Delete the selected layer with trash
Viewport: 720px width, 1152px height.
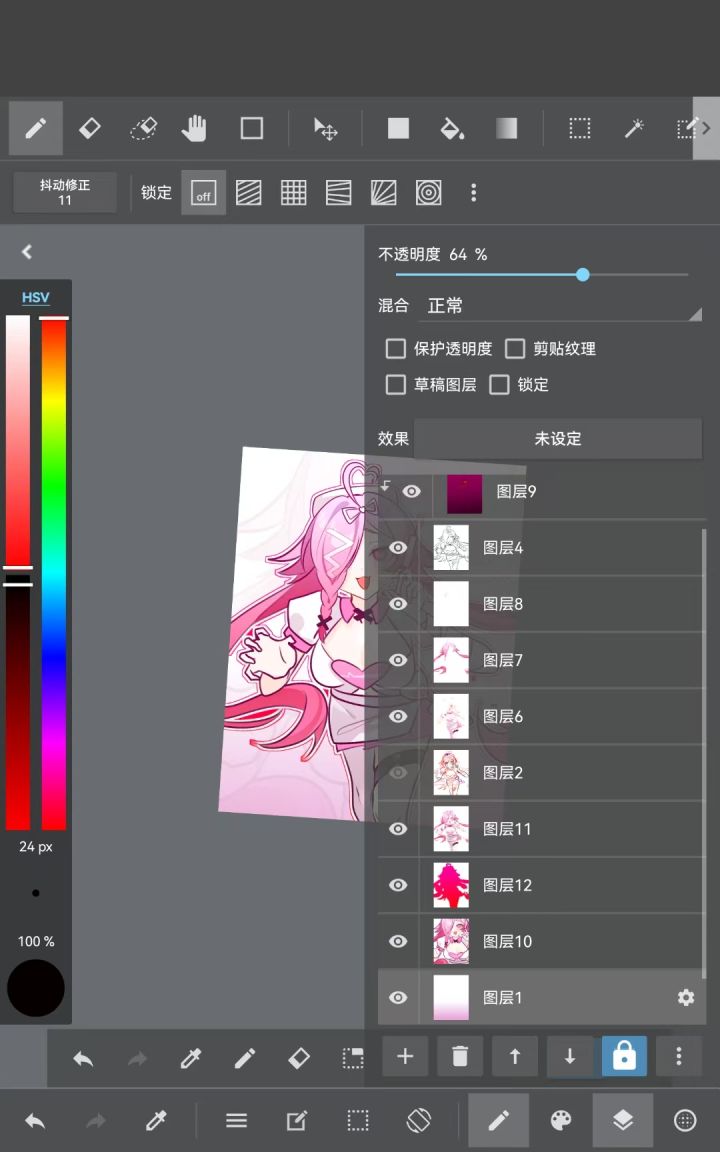(x=460, y=1056)
